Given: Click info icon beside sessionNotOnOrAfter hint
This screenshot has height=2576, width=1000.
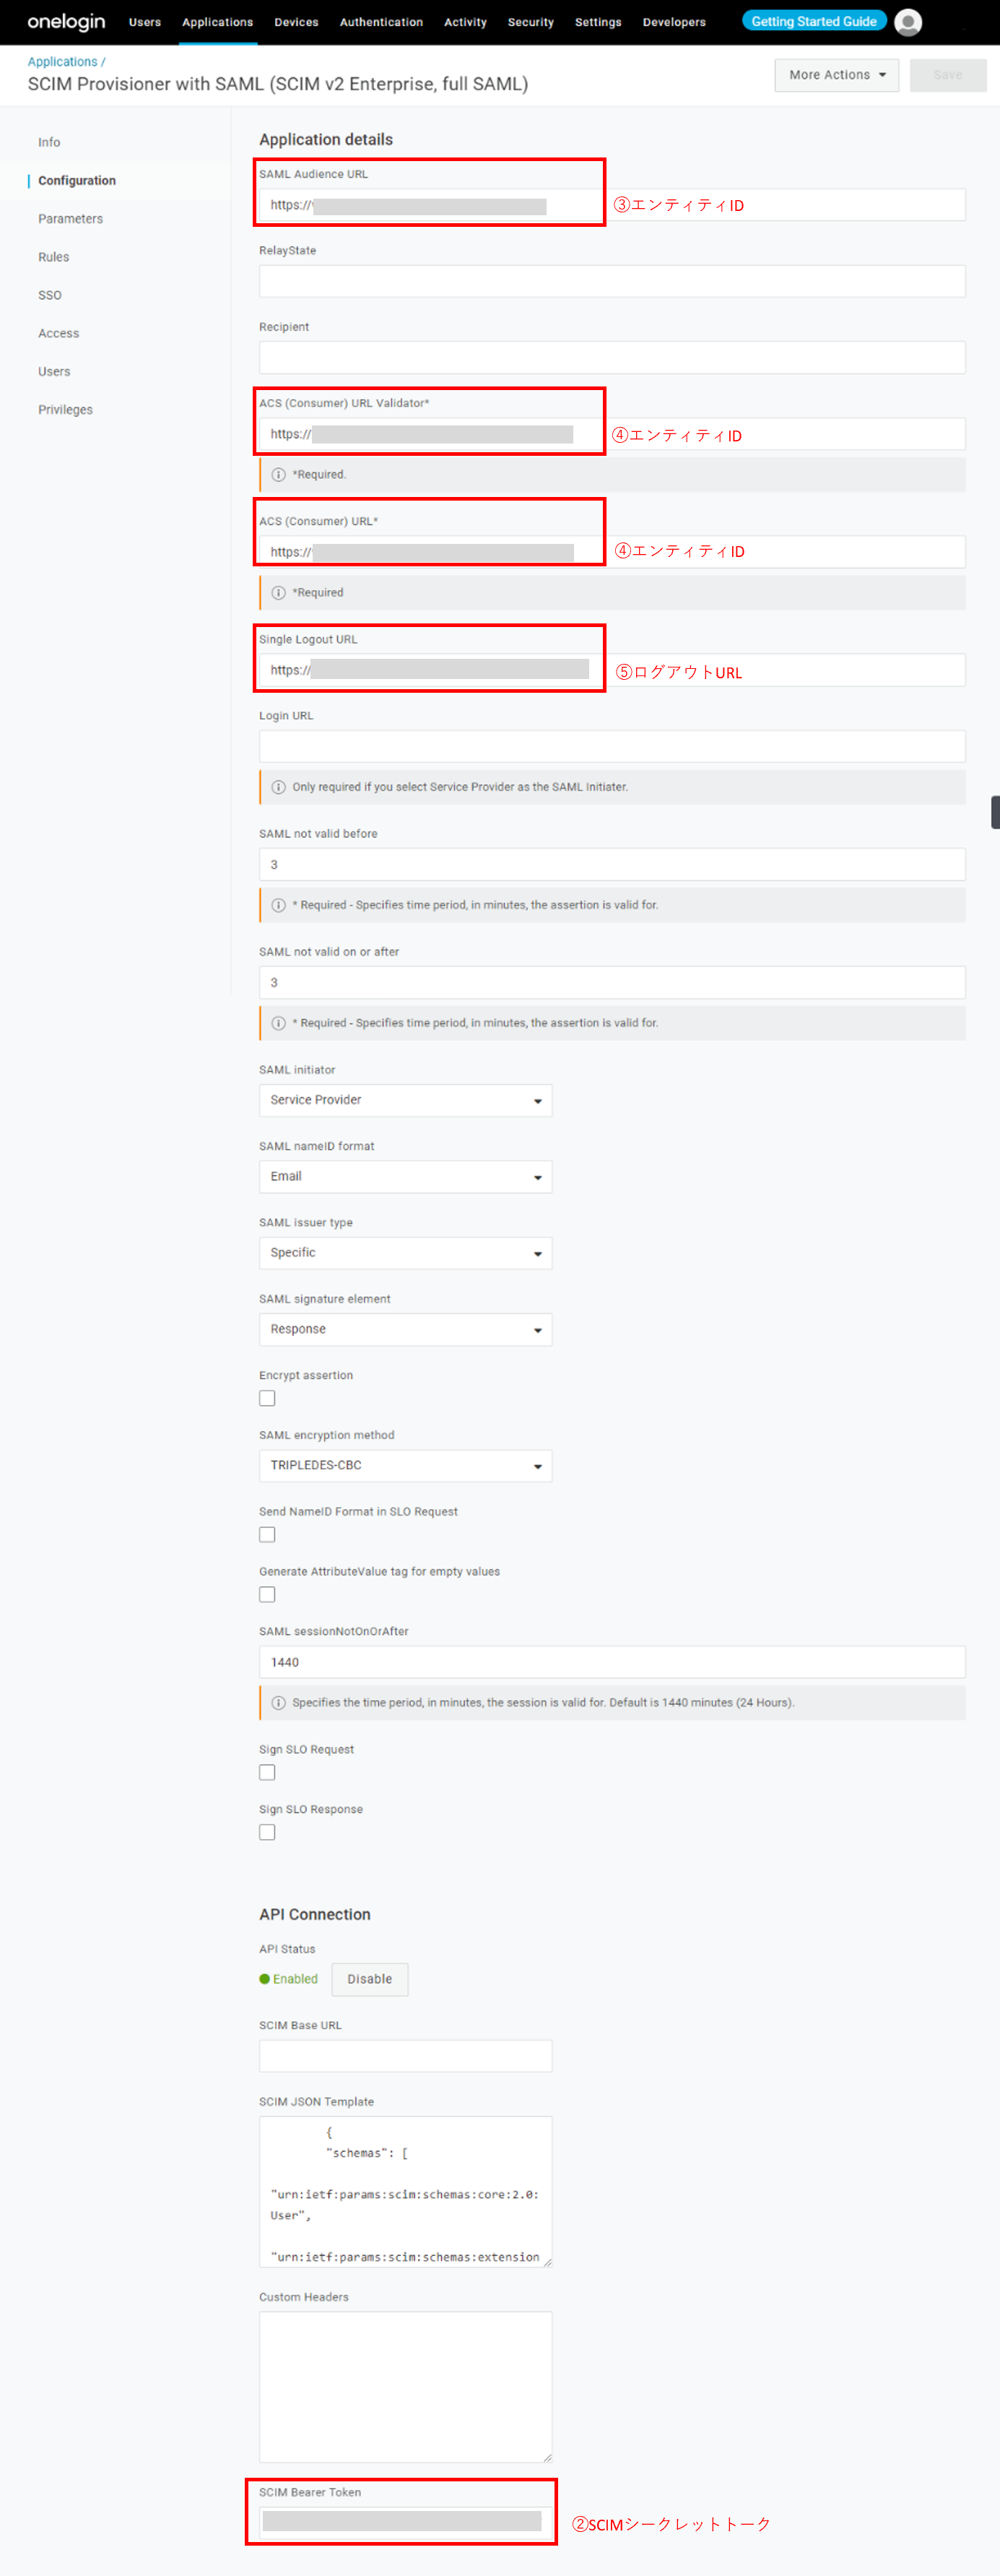Looking at the screenshot, I should click(279, 1703).
